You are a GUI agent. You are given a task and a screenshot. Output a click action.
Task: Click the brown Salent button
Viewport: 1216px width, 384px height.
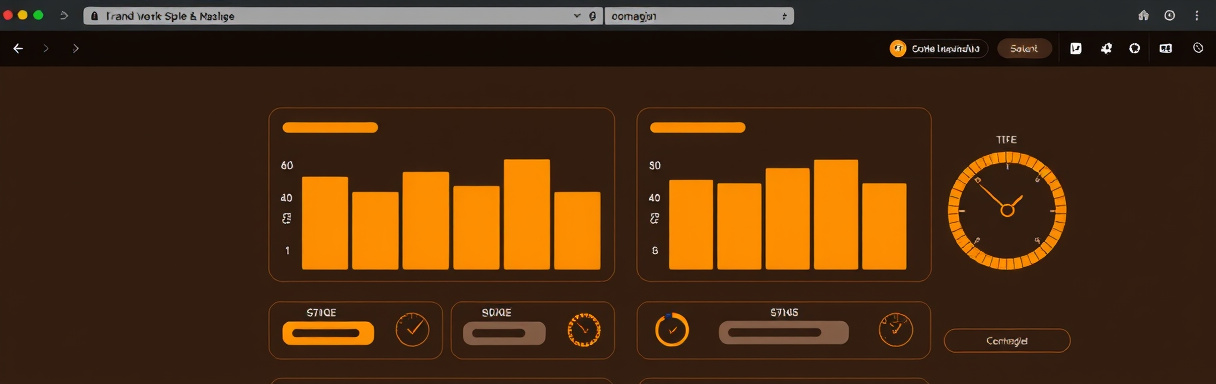point(1024,48)
